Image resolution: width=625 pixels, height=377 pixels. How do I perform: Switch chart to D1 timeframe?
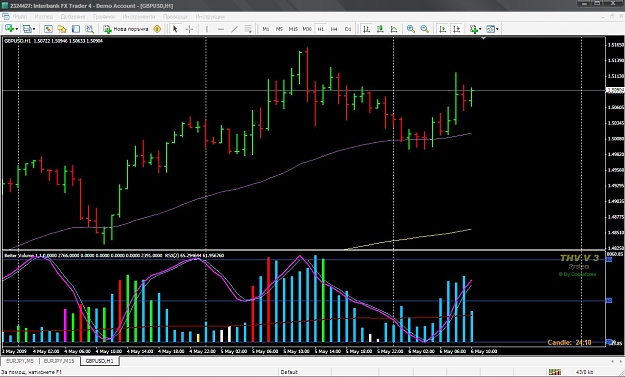point(348,29)
